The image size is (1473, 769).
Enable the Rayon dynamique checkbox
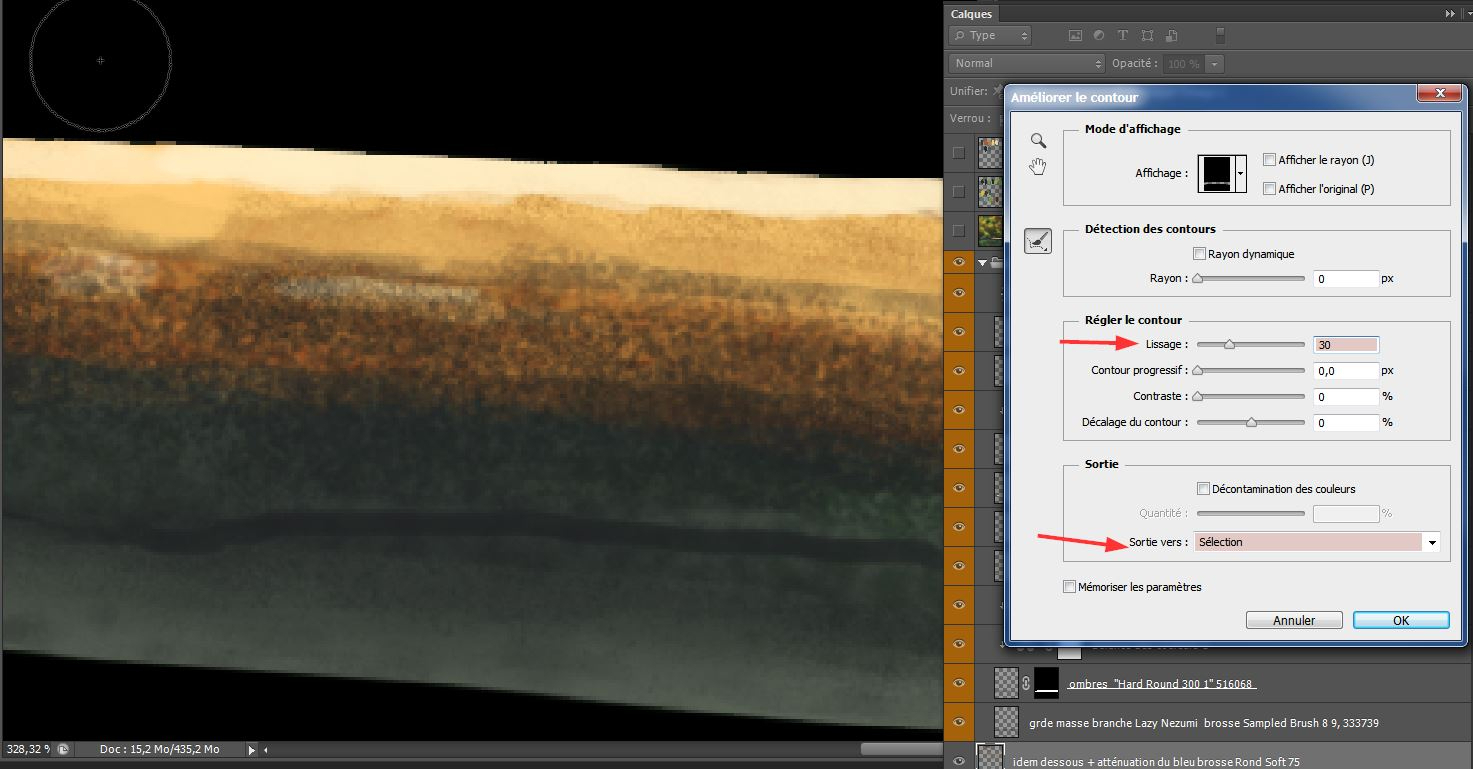1199,254
